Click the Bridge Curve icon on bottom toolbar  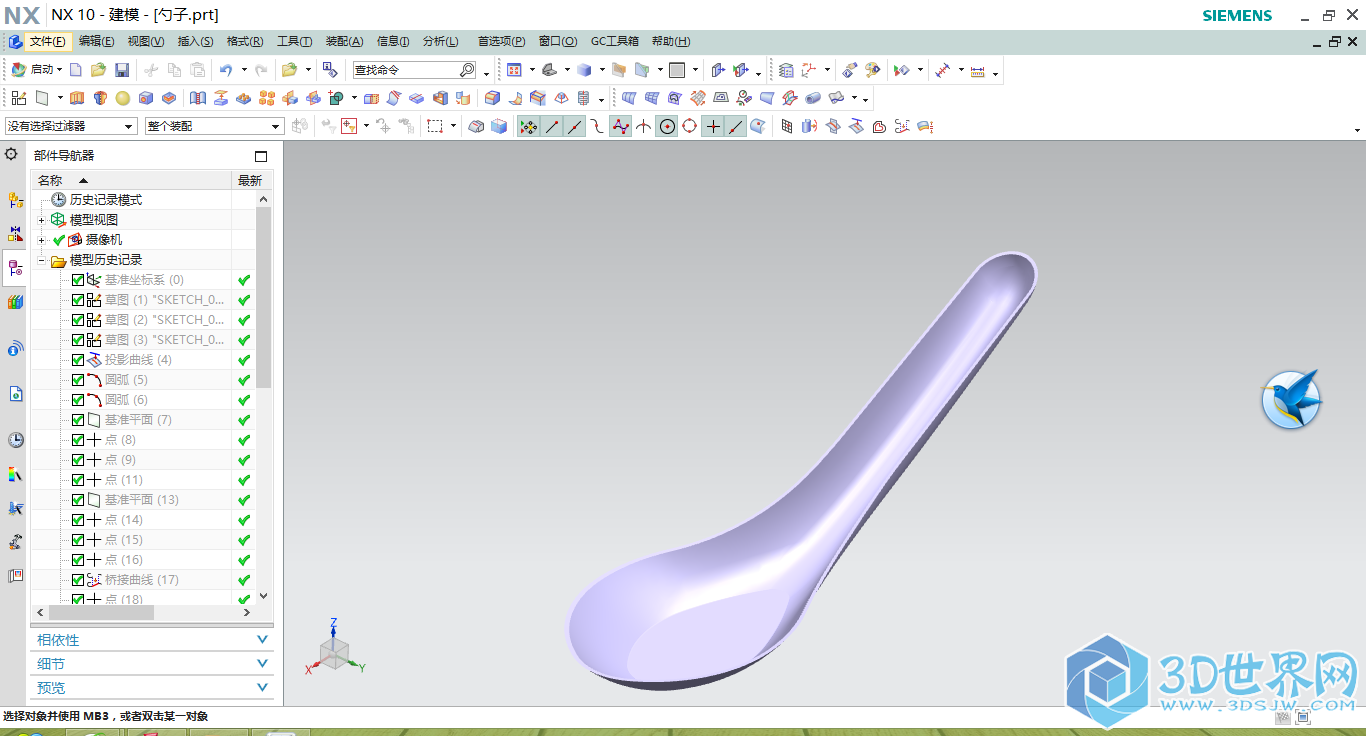click(901, 126)
